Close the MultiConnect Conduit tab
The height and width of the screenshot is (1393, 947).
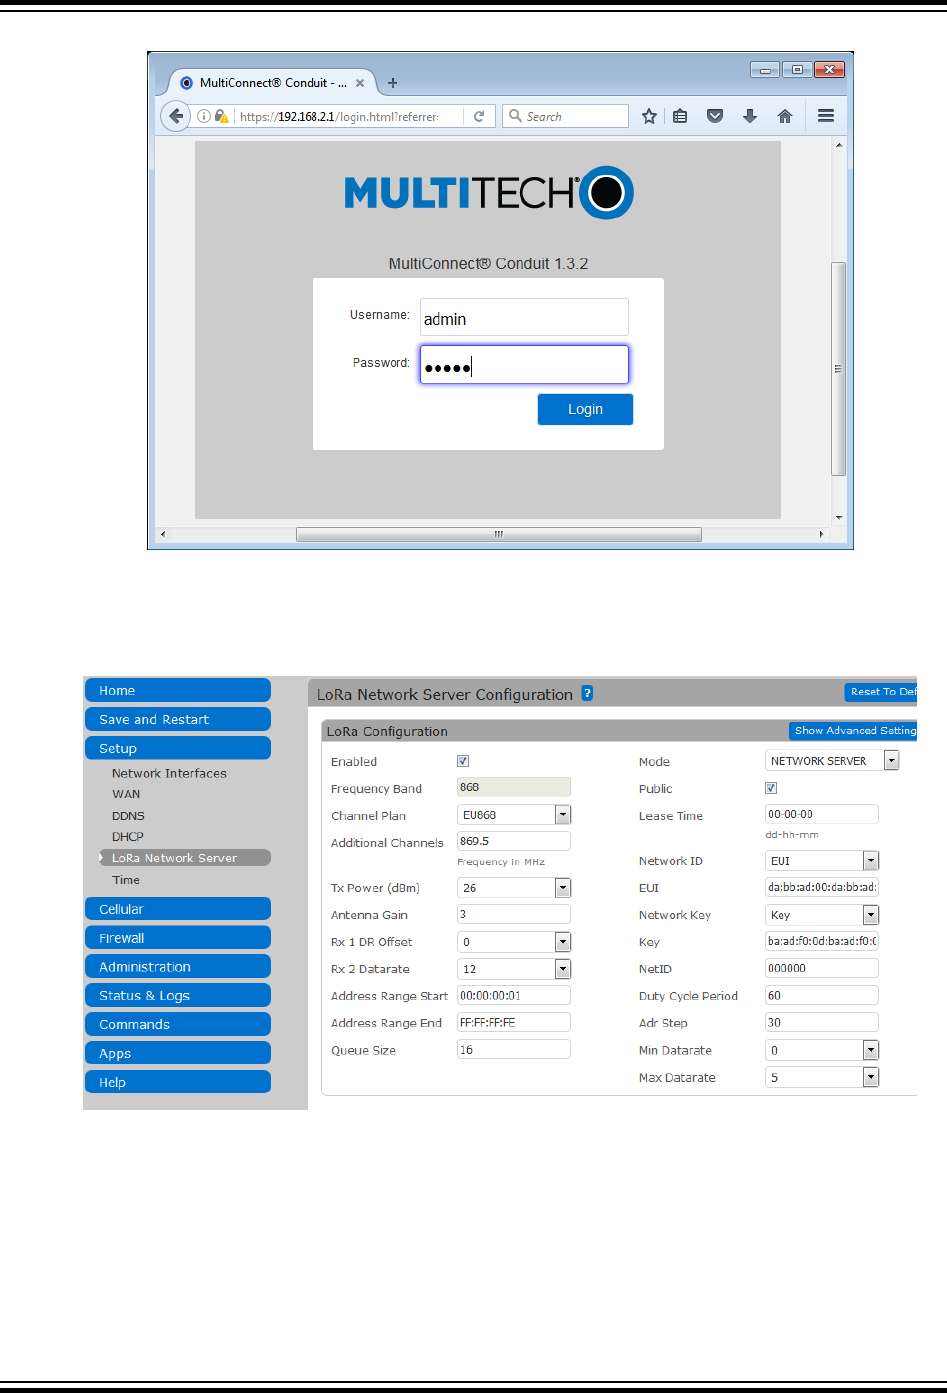pyautogui.click(x=360, y=83)
